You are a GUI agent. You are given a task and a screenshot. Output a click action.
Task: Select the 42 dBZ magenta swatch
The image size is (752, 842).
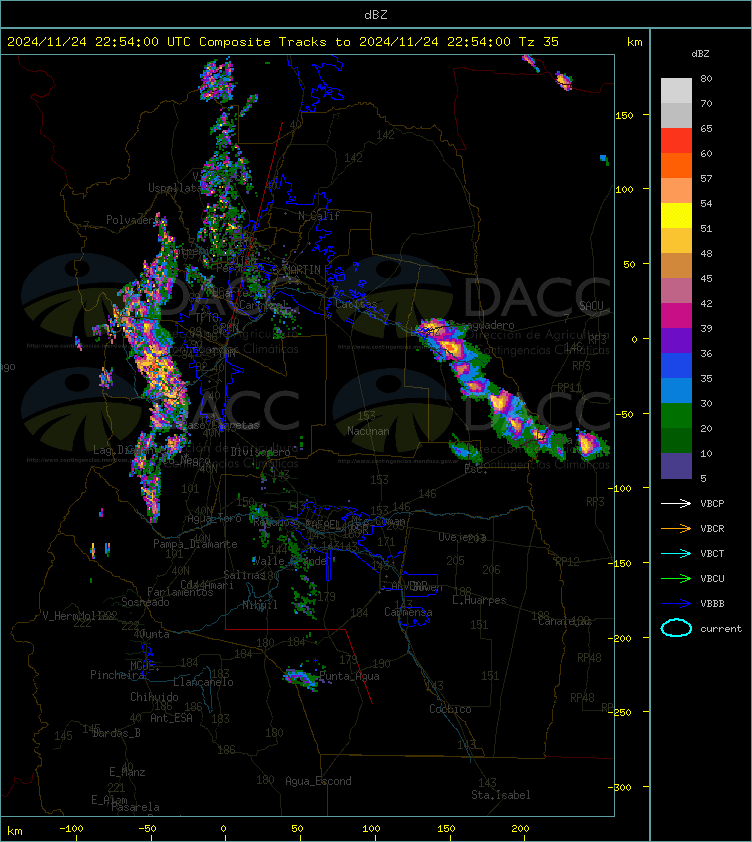click(676, 315)
